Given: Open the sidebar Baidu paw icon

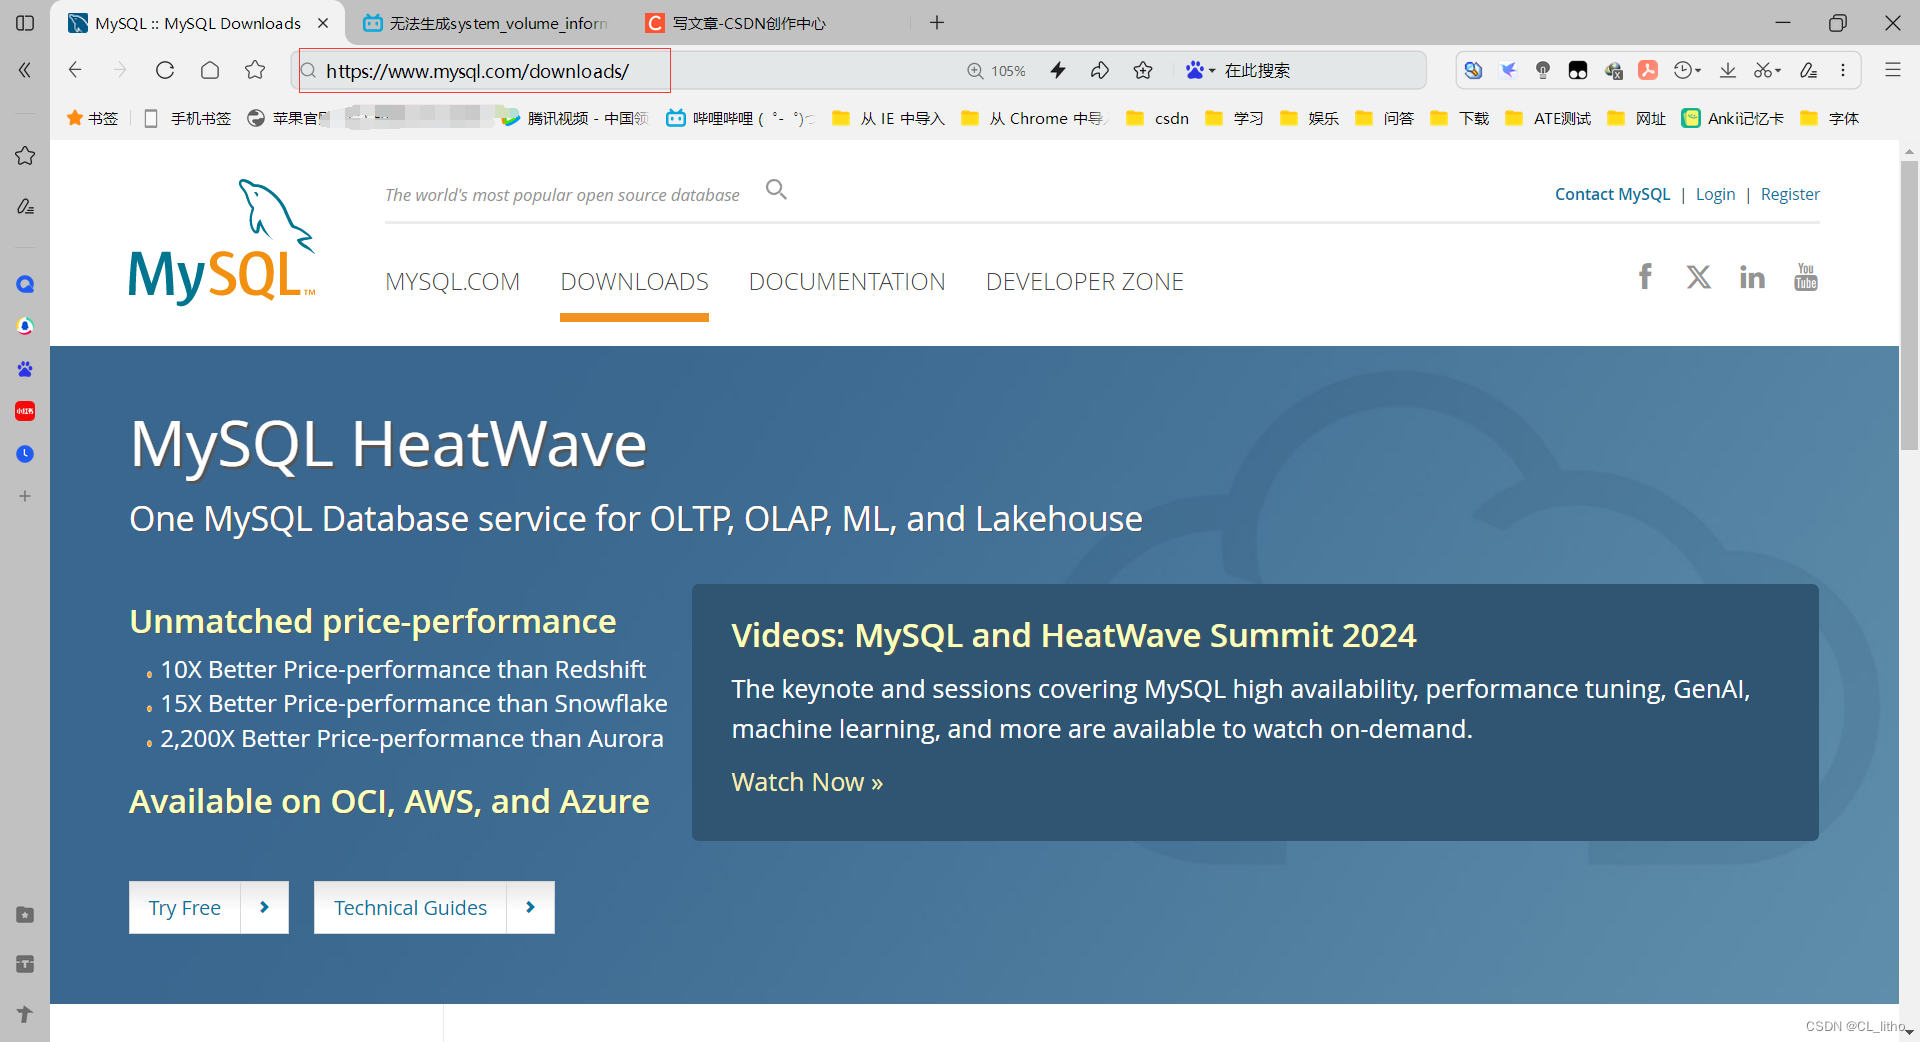Looking at the screenshot, I should coord(25,369).
